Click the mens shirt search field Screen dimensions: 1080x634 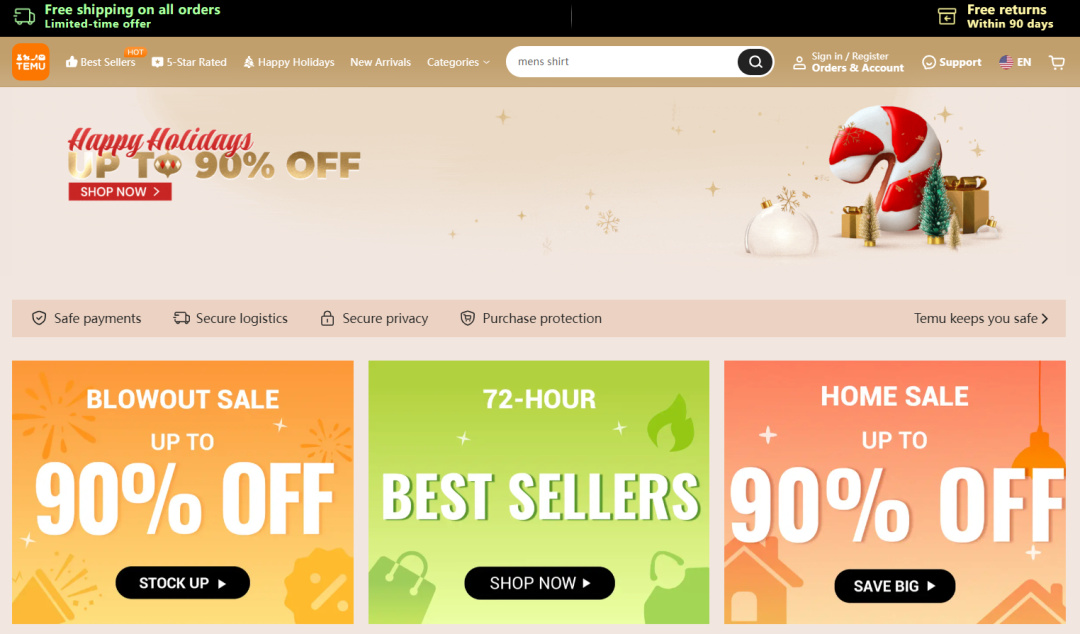tap(622, 62)
